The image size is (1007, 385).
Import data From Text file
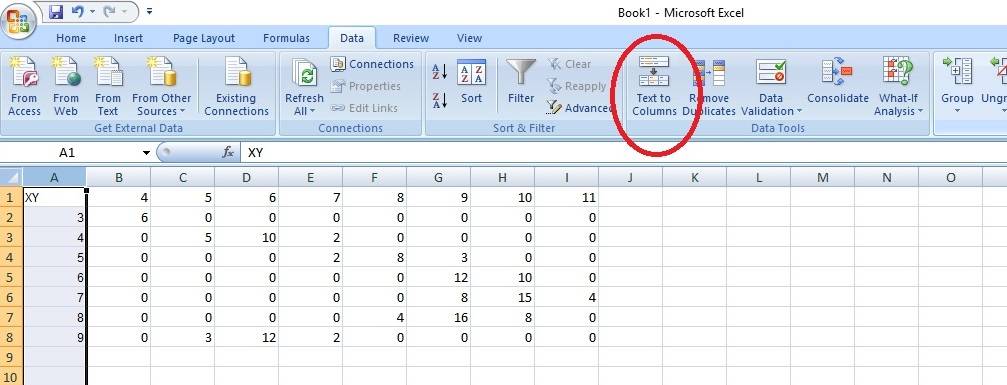108,87
